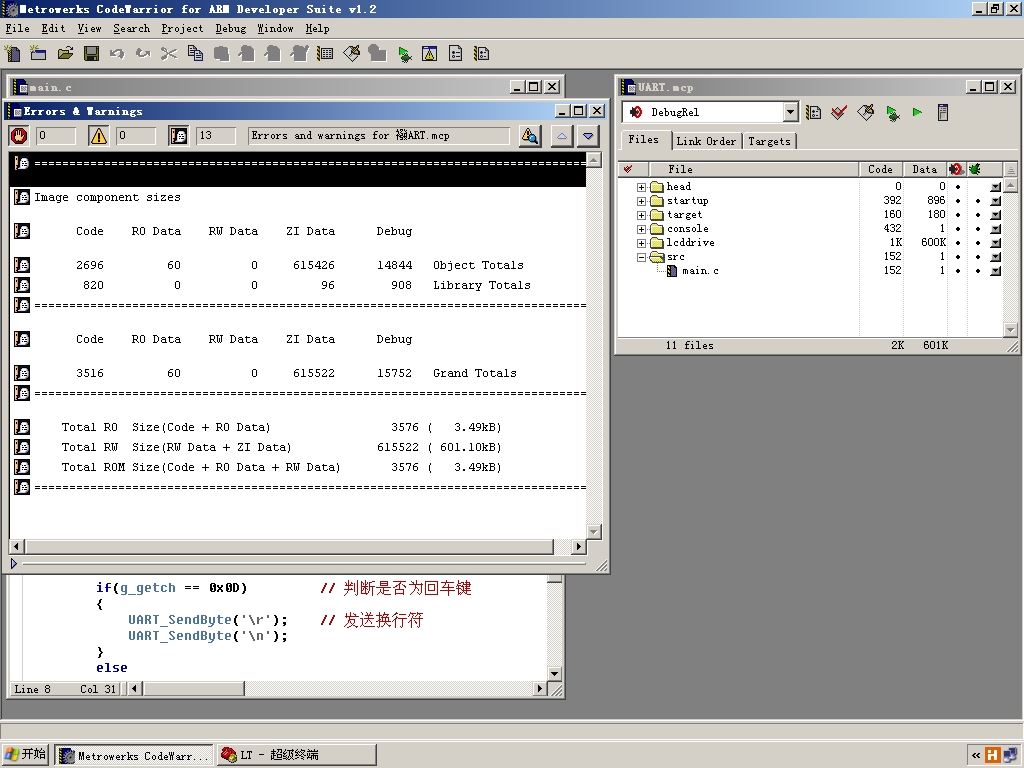Click the Code column header

pyautogui.click(x=880, y=169)
